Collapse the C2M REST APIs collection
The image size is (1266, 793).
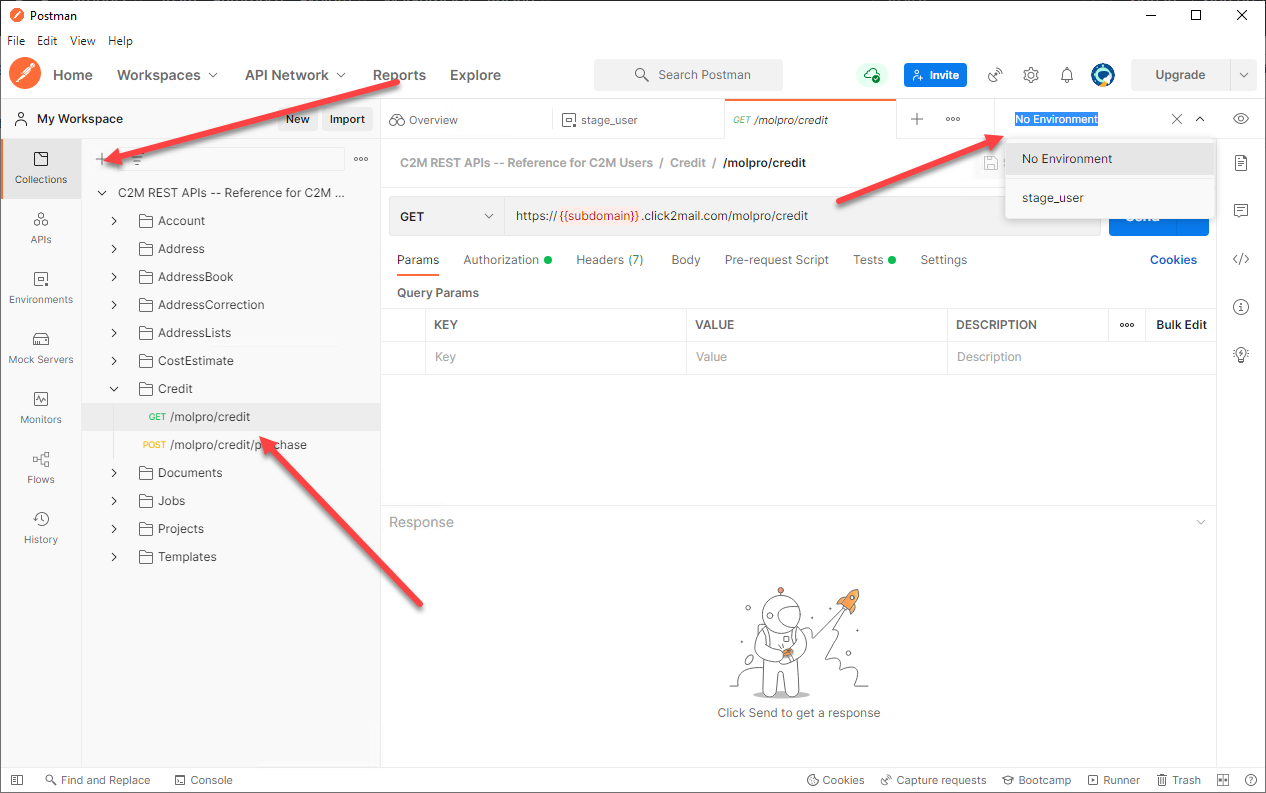coord(102,193)
